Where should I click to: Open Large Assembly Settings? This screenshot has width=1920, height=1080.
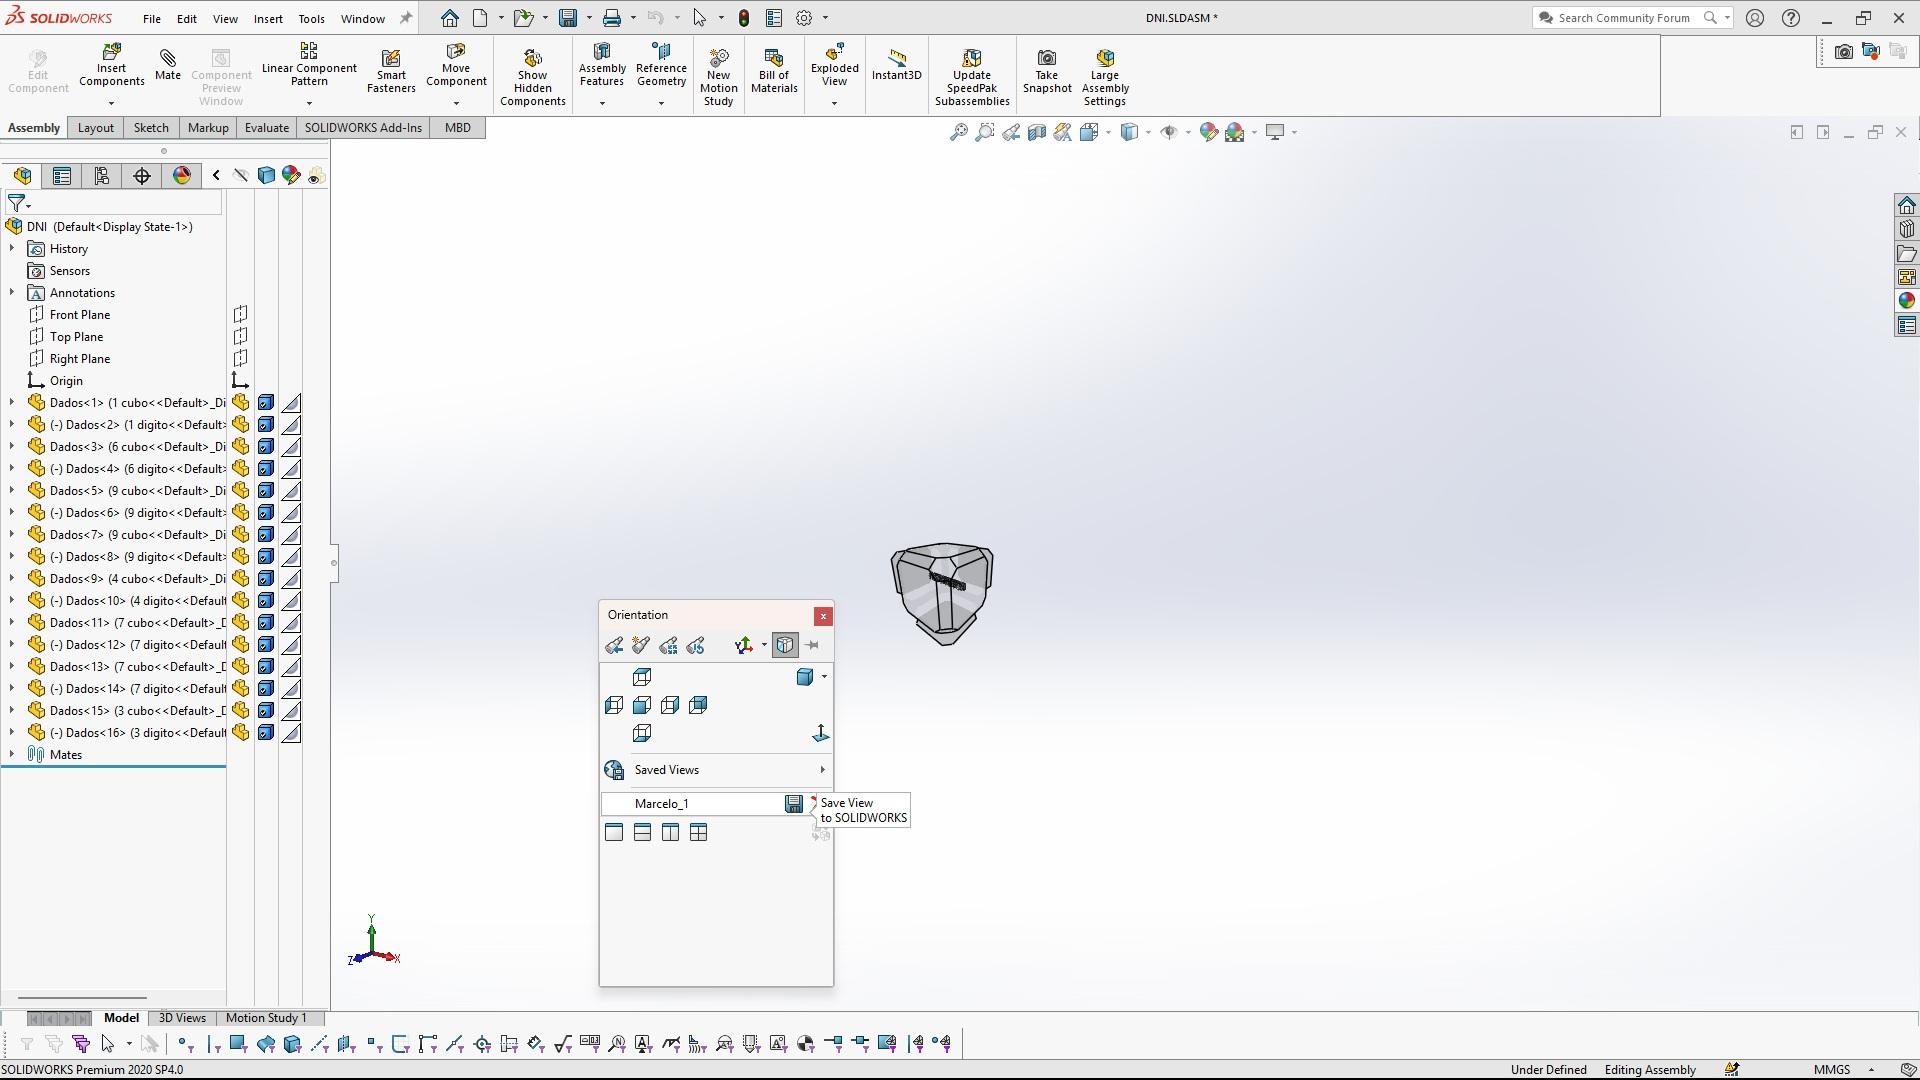click(x=1104, y=76)
